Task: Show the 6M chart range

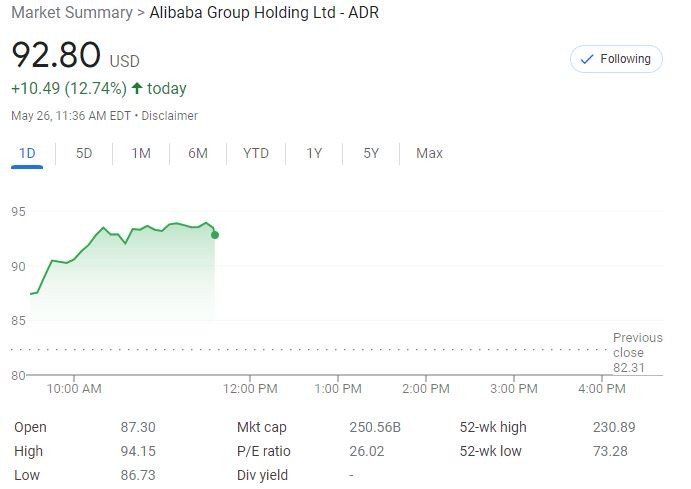Action: tap(198, 153)
